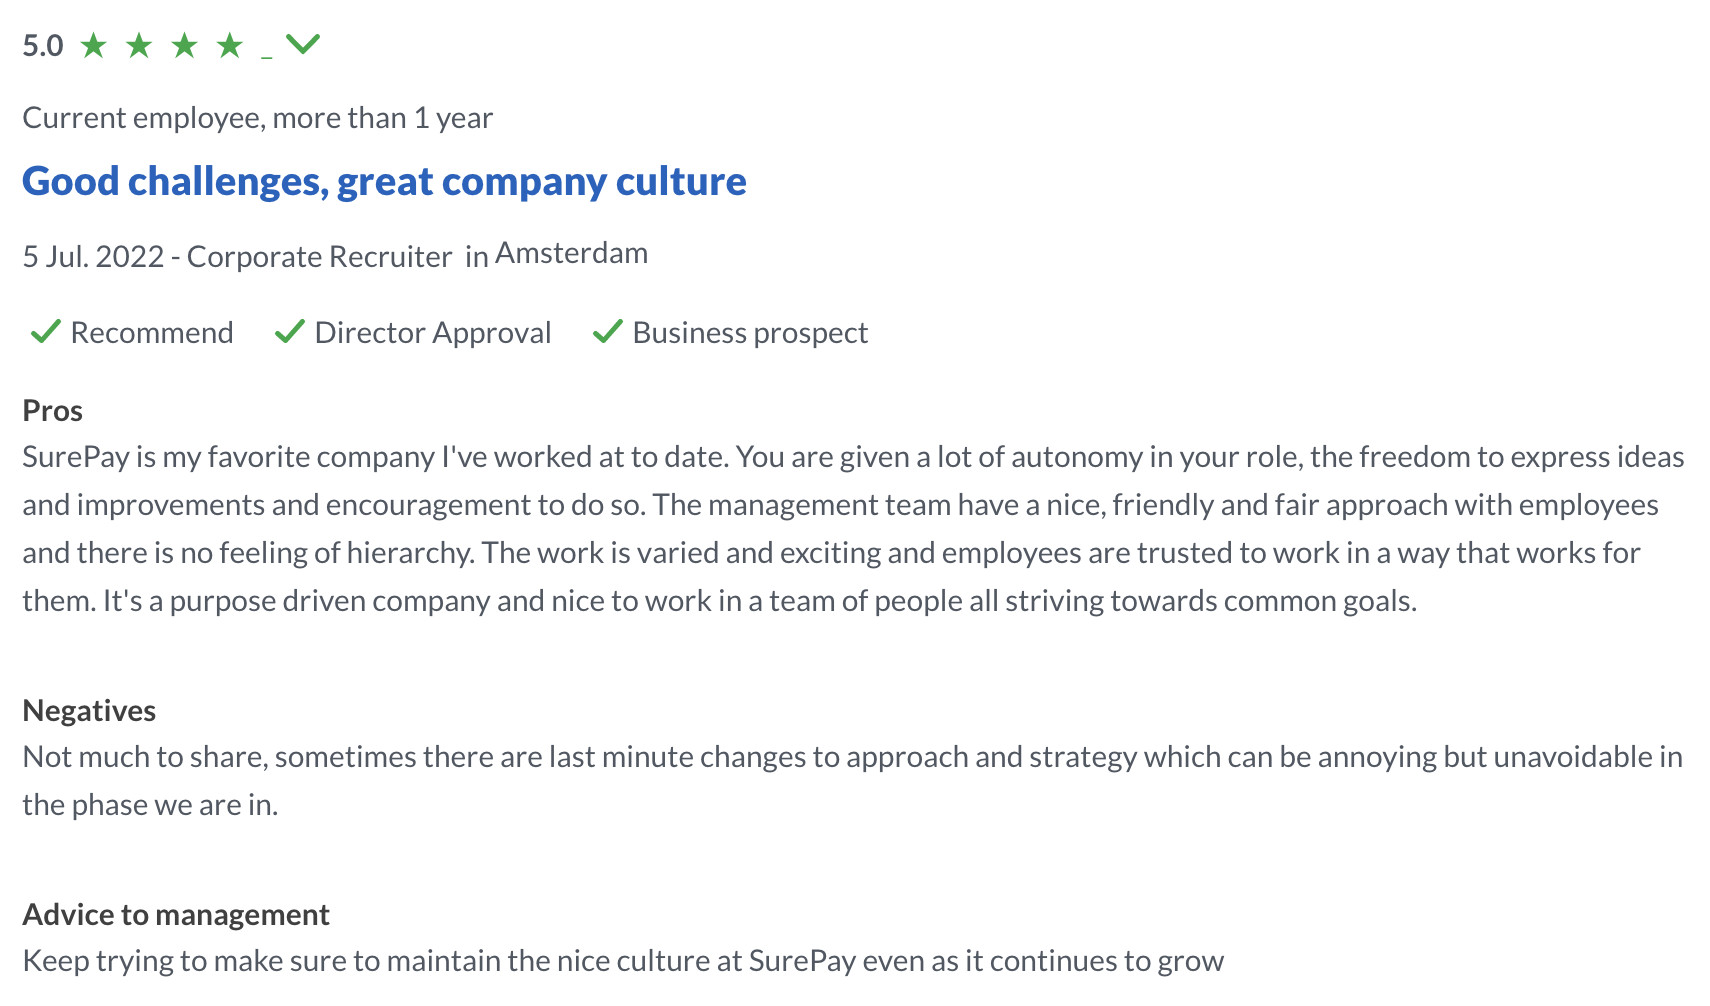This screenshot has height=1006, width=1710.
Task: Click the Corporate Recruiter job title
Action: [319, 256]
